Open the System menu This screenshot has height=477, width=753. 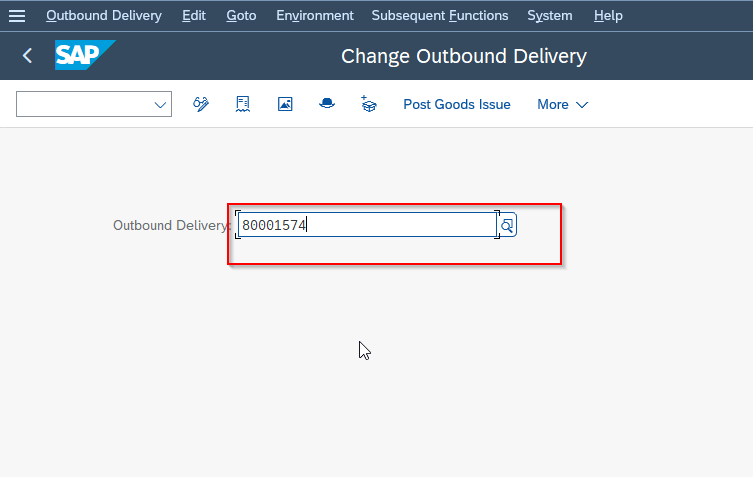click(549, 16)
